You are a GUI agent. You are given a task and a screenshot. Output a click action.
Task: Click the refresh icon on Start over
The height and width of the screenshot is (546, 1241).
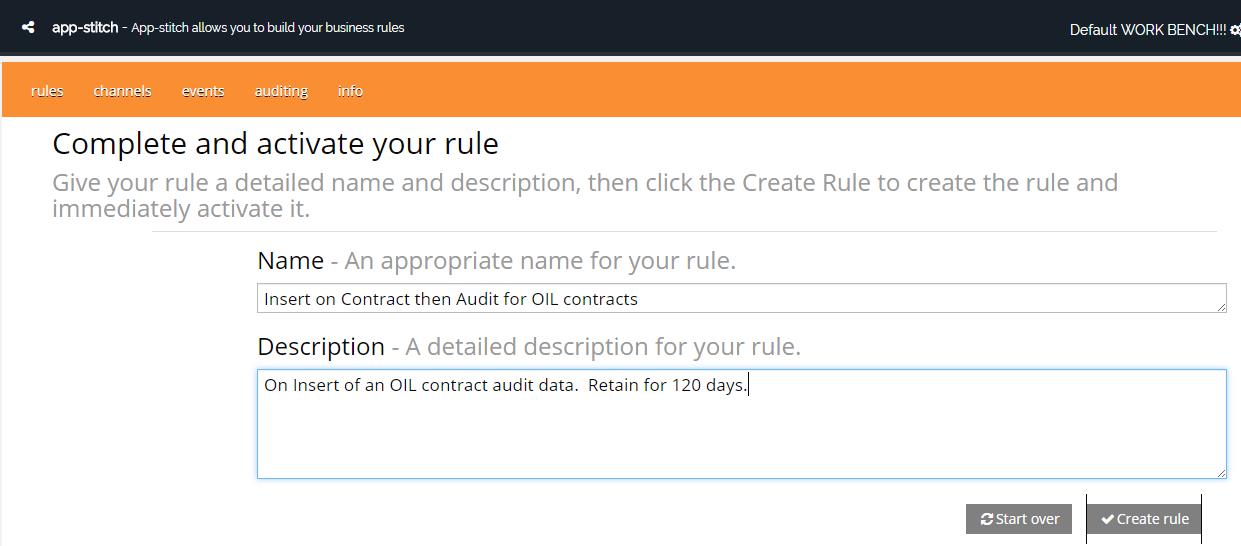(x=987, y=519)
